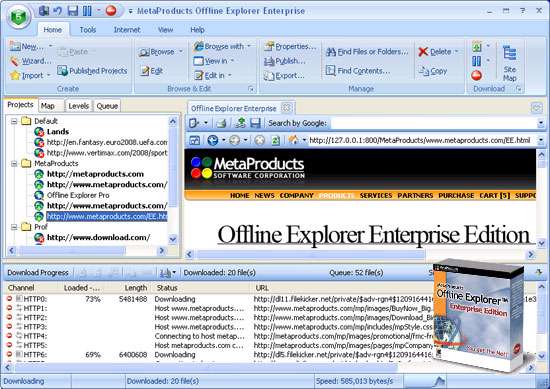Click the project tree vertical scrollbar down arrow
The height and width of the screenshot is (389, 550).
tap(173, 239)
